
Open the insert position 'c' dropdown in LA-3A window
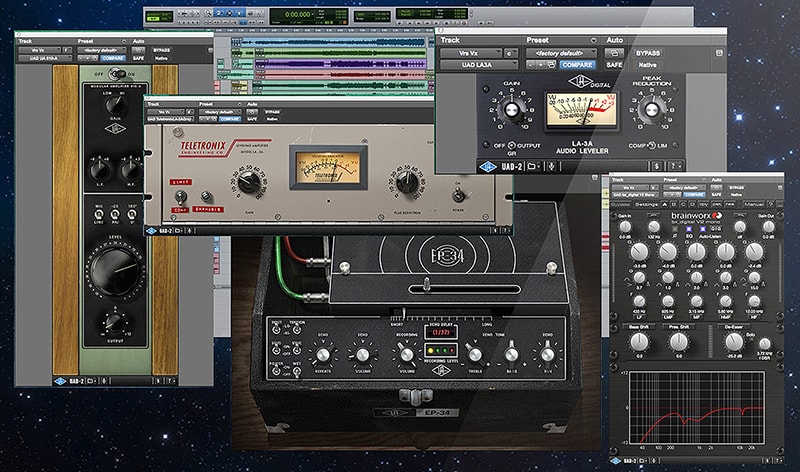tap(511, 53)
